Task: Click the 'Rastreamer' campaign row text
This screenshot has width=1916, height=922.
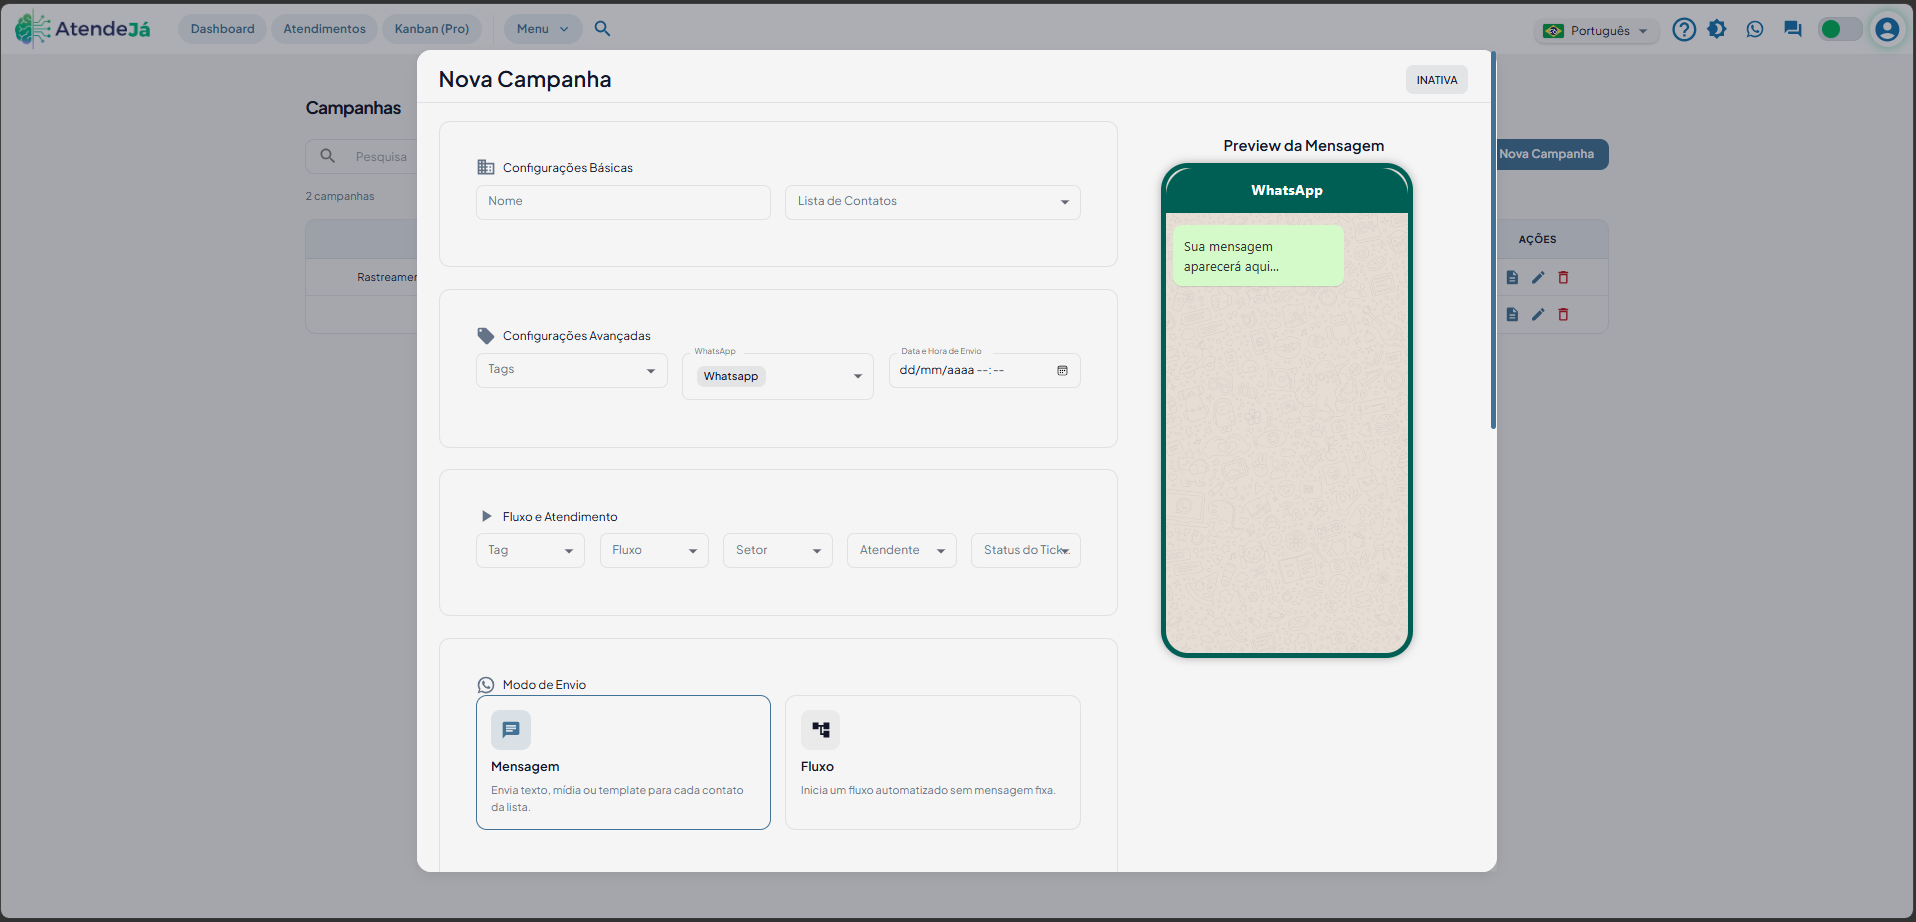Action: point(387,277)
